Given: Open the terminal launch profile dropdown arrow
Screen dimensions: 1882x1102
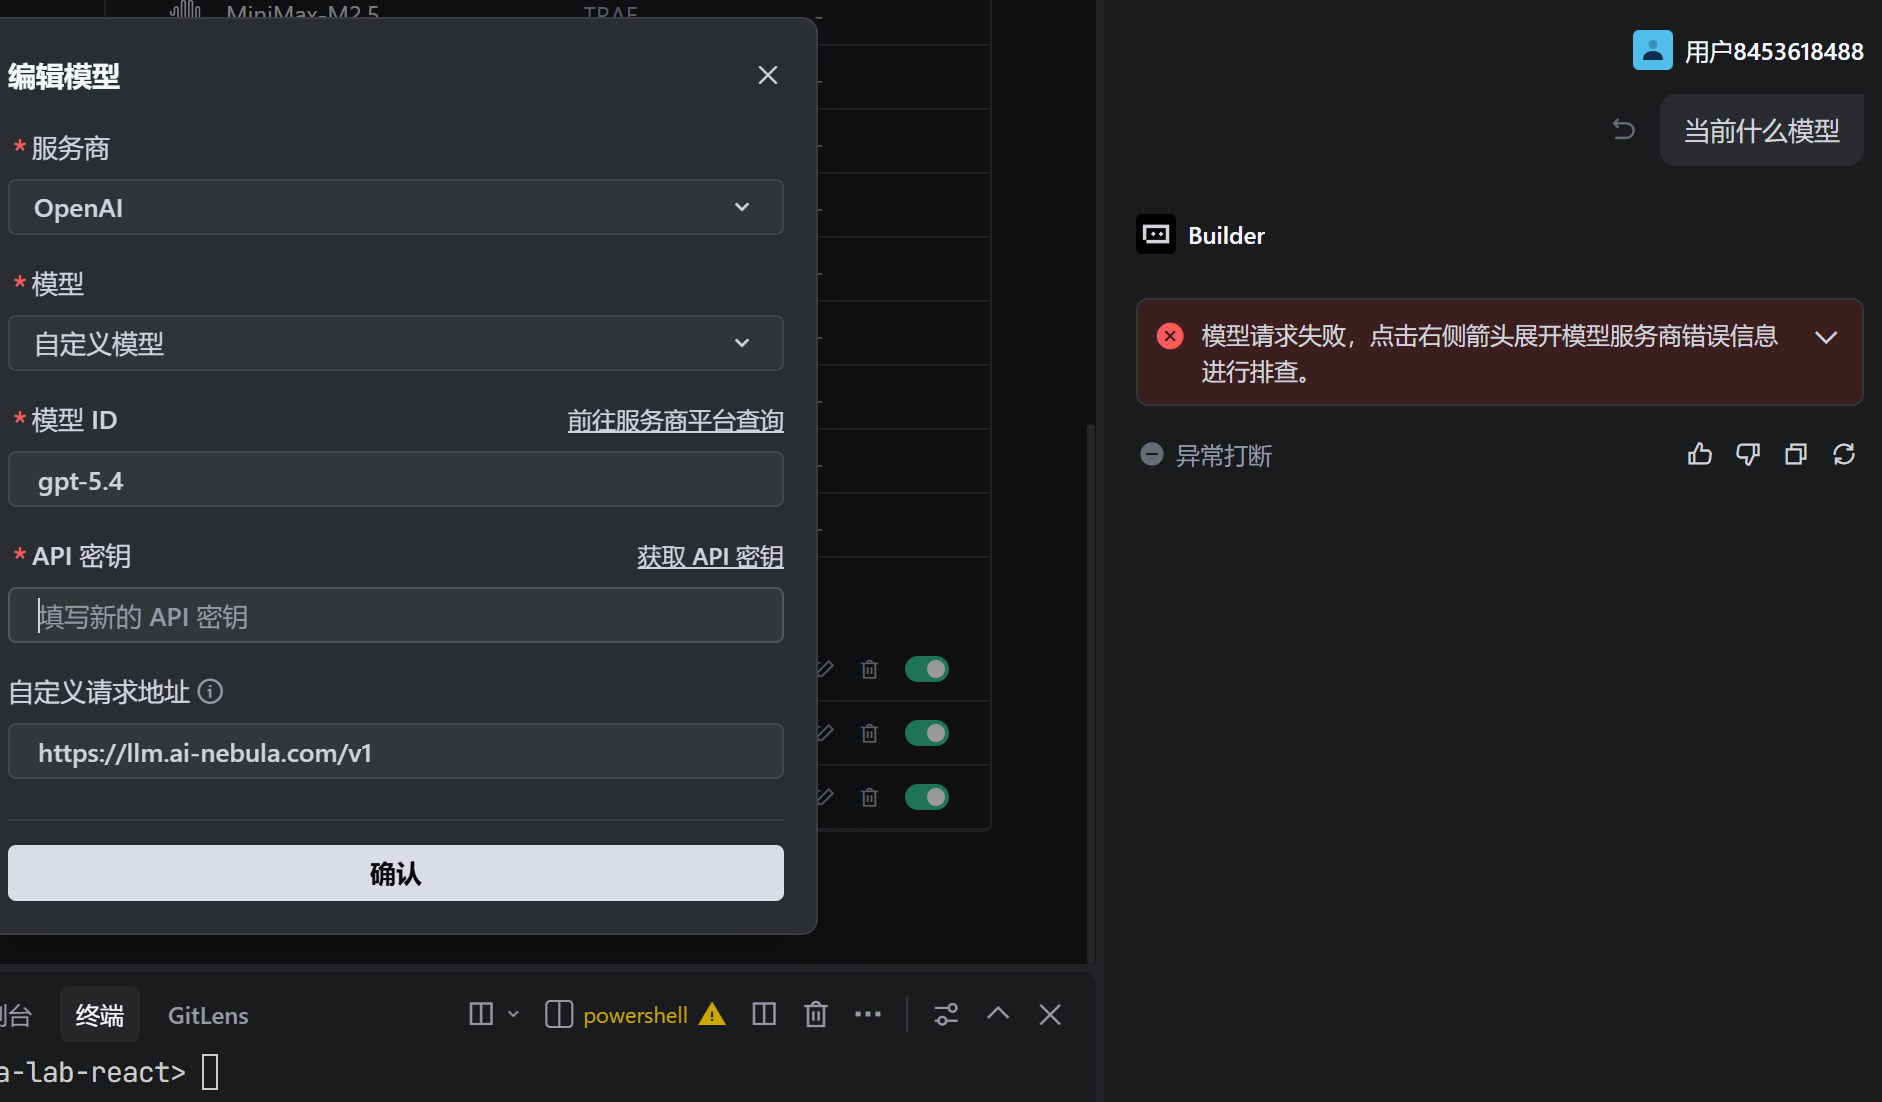Looking at the screenshot, I should (x=513, y=1014).
